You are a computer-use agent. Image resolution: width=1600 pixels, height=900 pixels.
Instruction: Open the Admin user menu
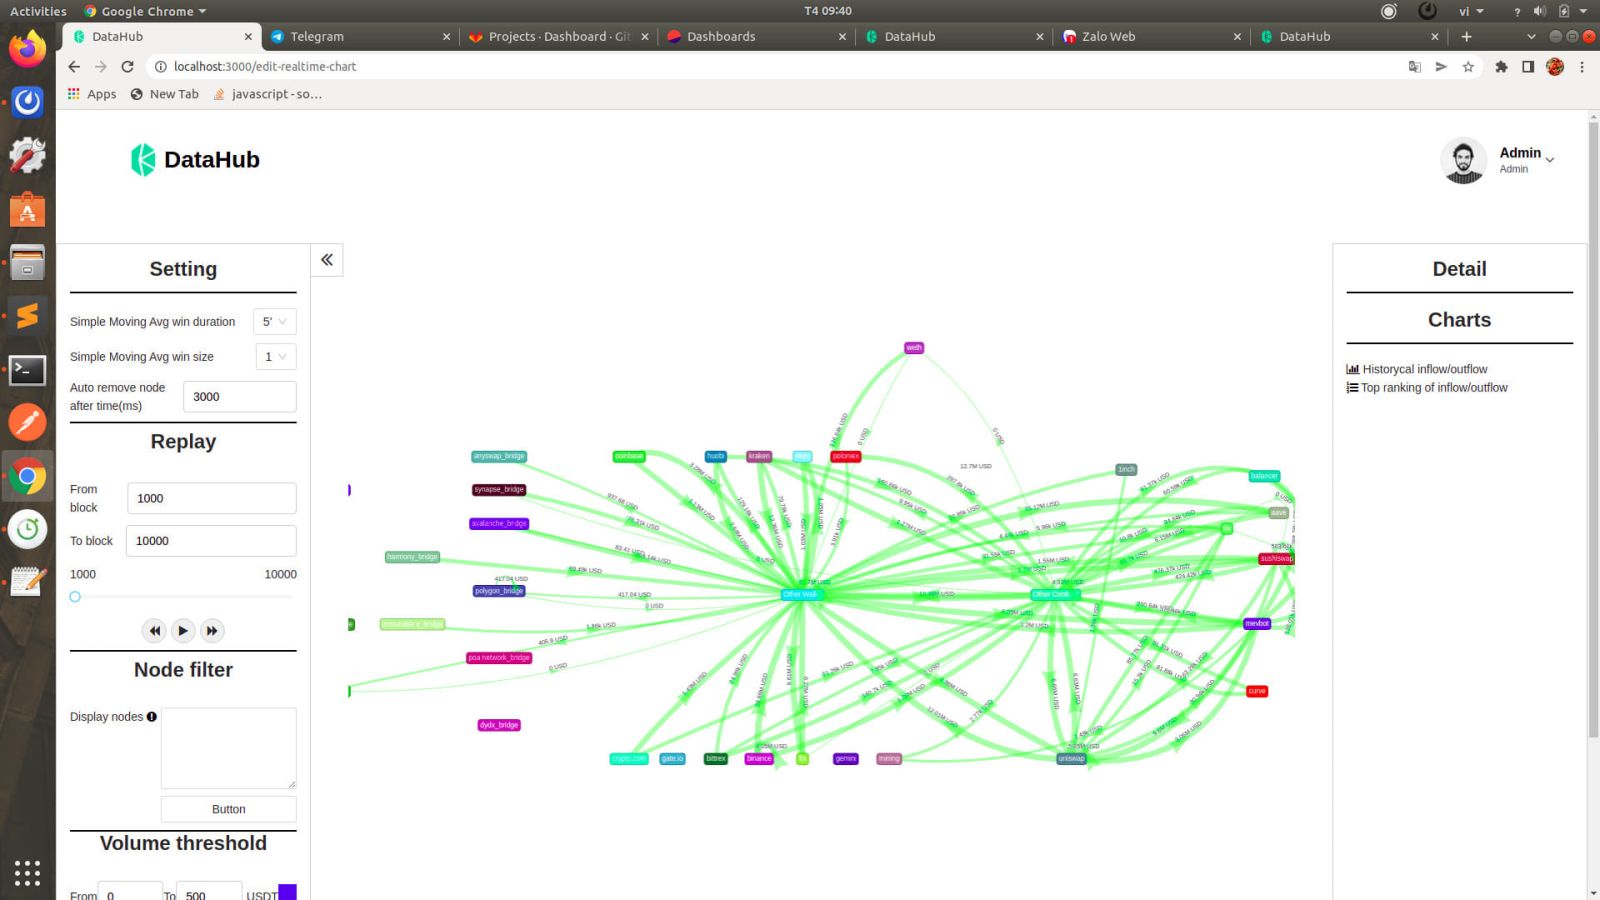click(1524, 160)
